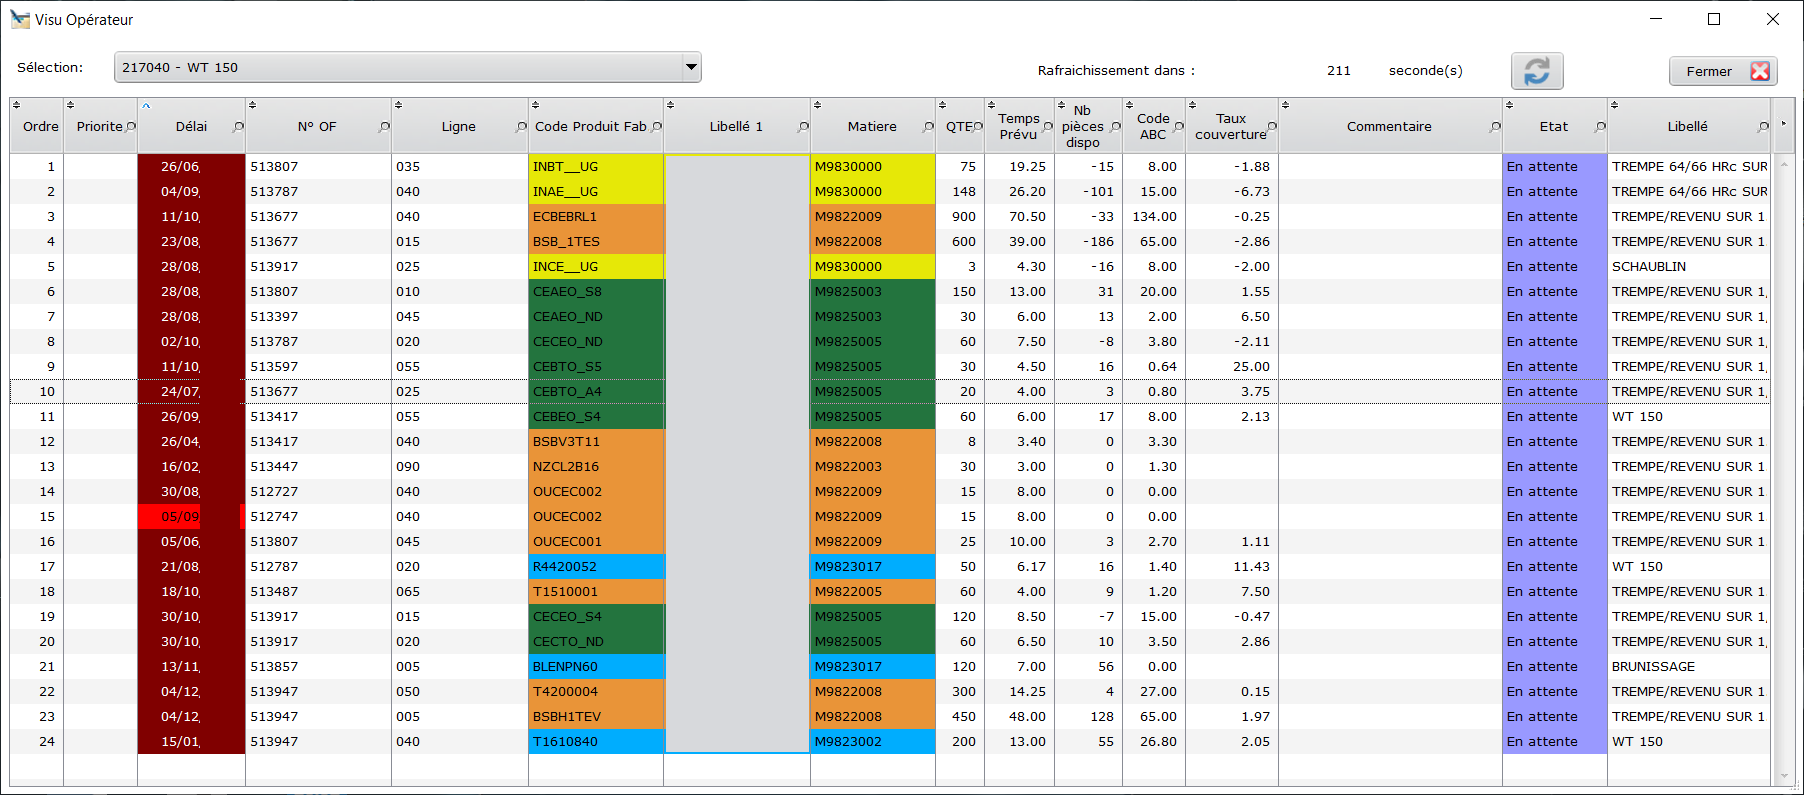Click the search magnifier in Délai column

point(238,127)
